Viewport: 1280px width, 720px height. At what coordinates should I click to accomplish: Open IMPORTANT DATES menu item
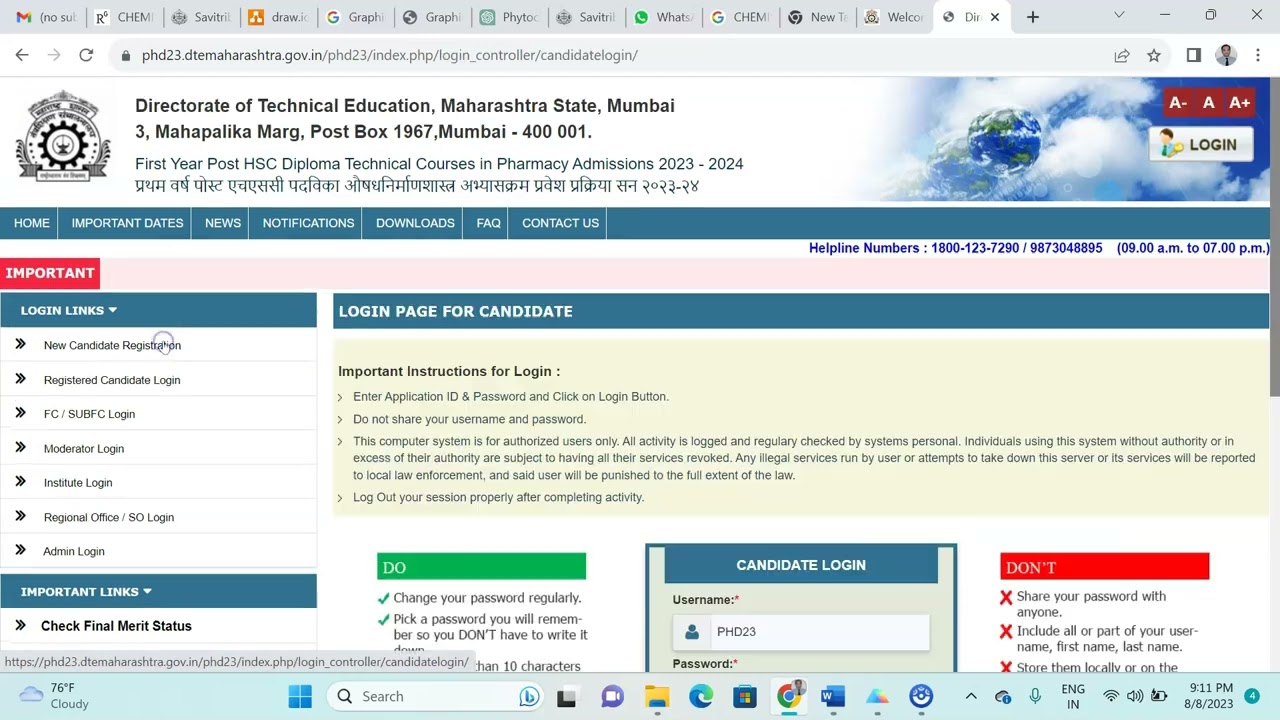tap(127, 223)
